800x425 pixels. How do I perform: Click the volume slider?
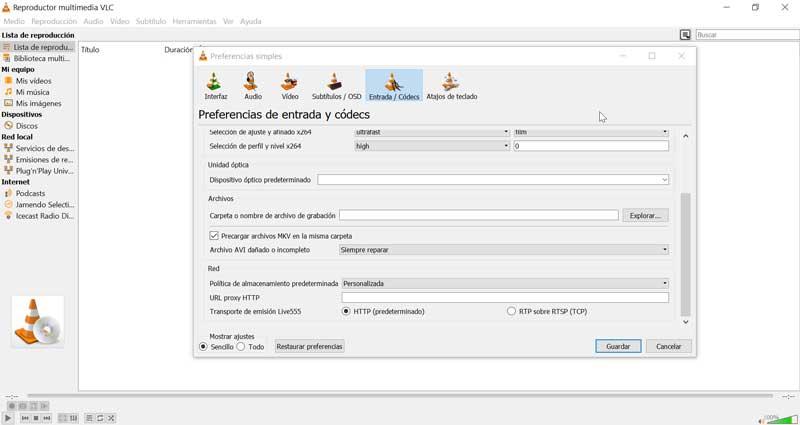(781, 420)
